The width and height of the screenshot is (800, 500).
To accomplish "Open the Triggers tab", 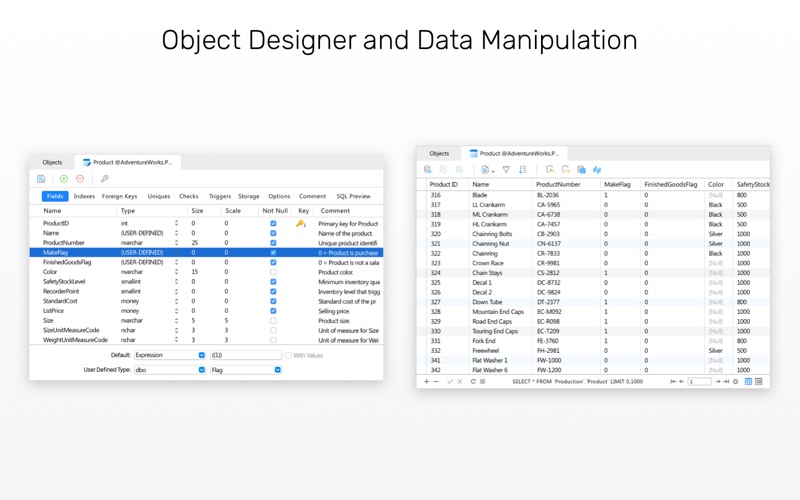I will pos(220,196).
